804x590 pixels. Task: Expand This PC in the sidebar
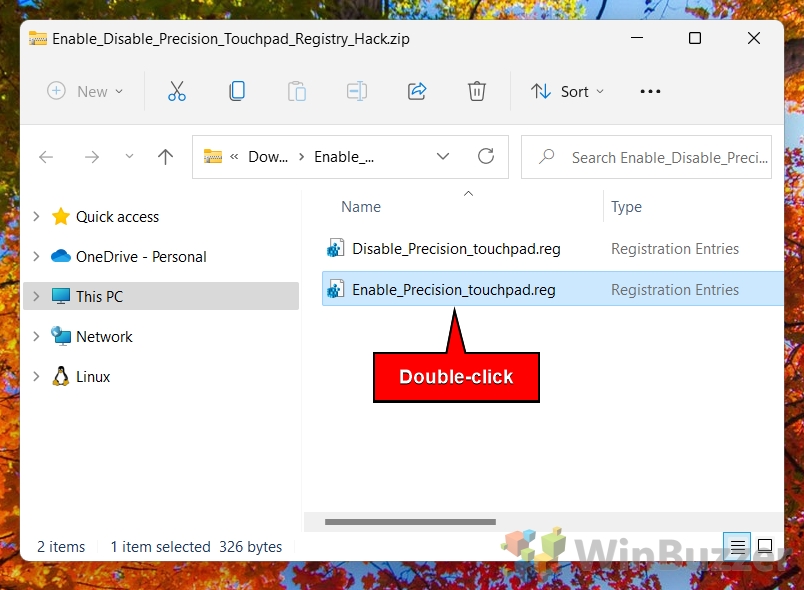click(36, 296)
